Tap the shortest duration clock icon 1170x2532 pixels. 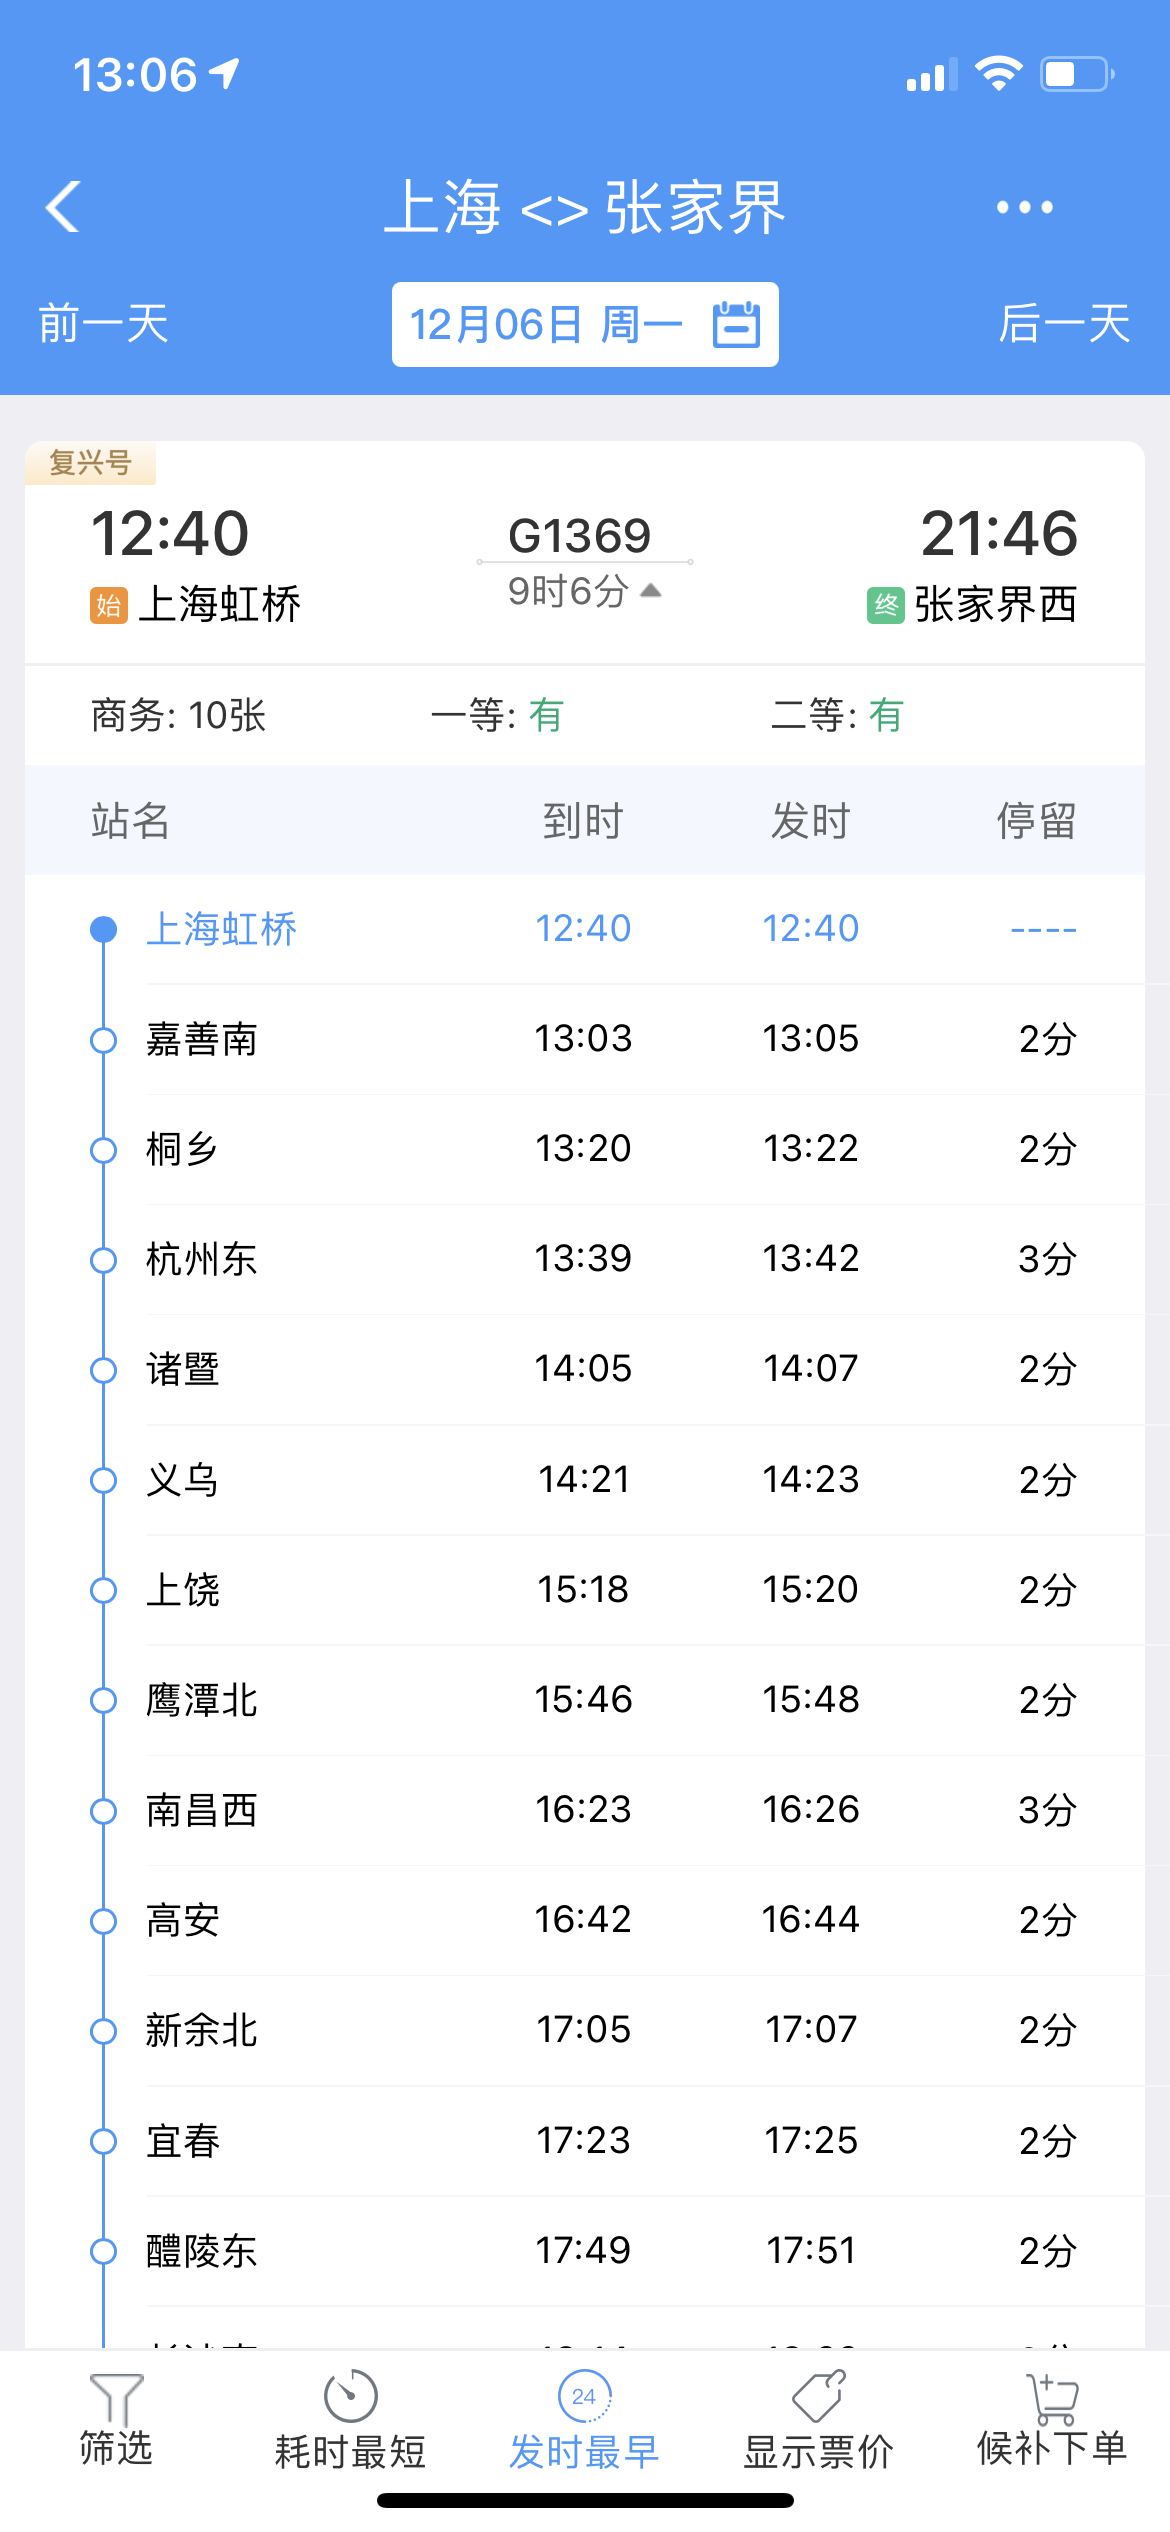[x=350, y=2396]
